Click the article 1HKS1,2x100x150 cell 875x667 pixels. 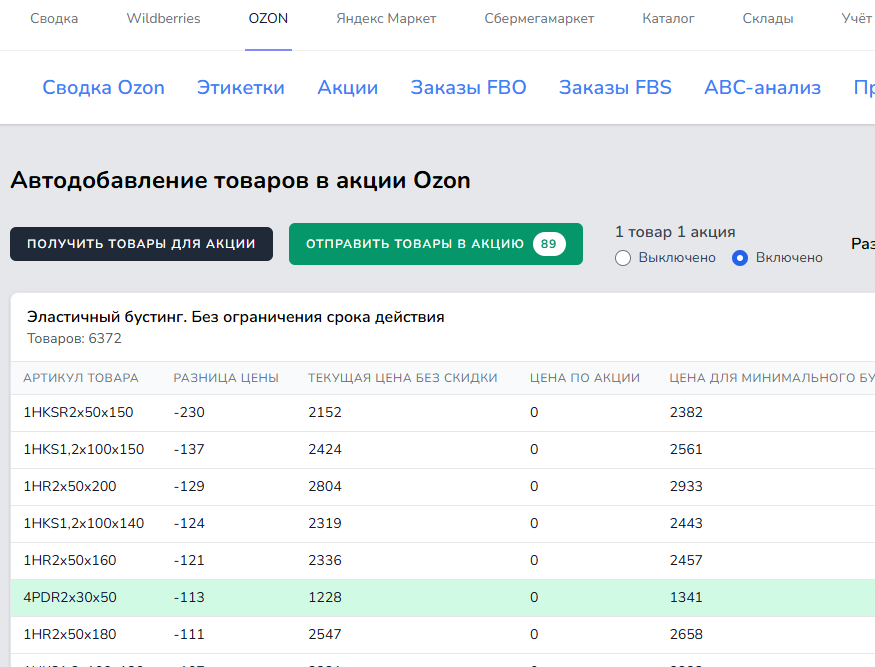point(84,449)
